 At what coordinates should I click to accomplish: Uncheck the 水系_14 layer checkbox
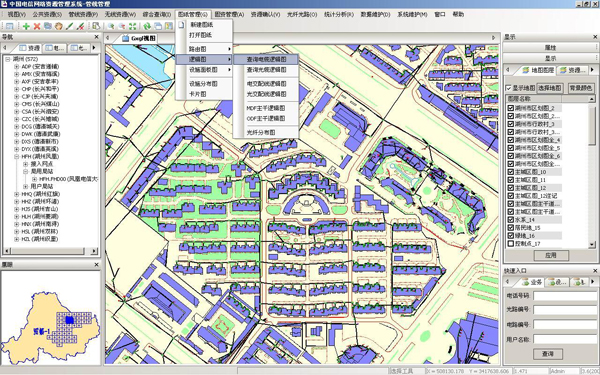point(510,220)
